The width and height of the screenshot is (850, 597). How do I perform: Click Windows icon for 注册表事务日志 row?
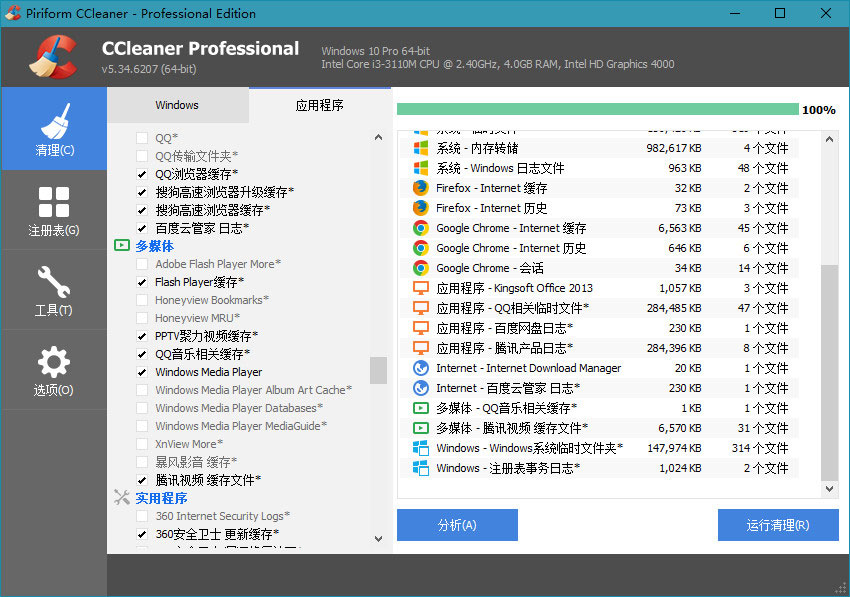(421, 468)
